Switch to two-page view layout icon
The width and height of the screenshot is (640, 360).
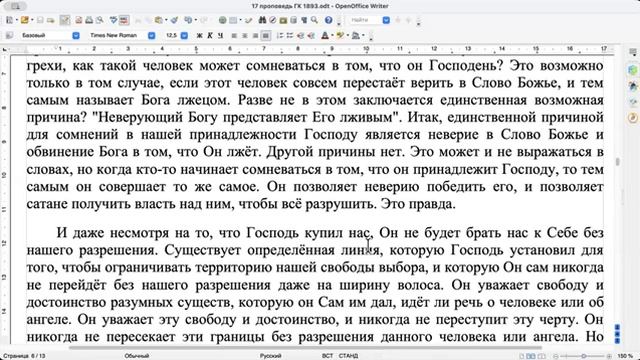click(x=531, y=356)
